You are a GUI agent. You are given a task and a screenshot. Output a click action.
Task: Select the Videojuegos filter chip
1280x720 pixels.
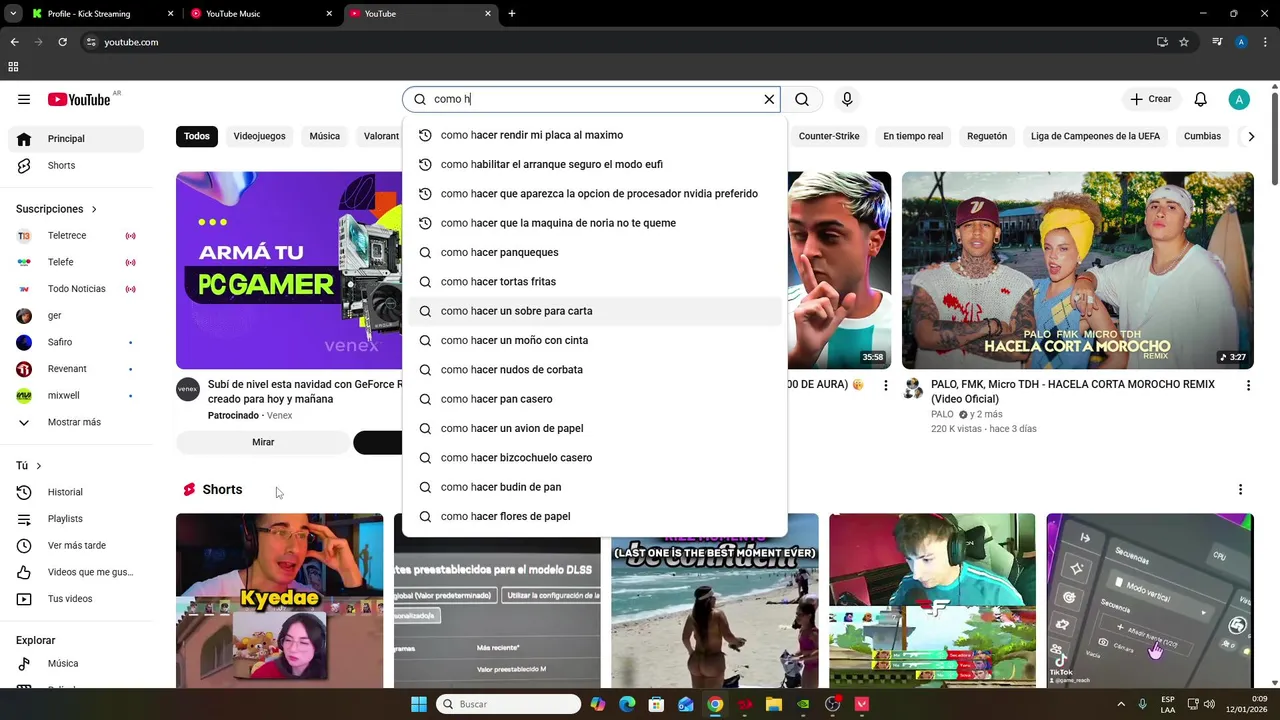click(x=259, y=136)
